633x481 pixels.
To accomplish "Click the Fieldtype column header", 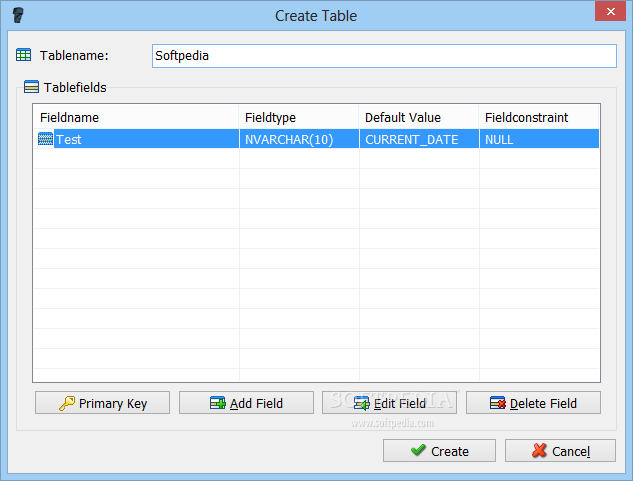I will 299,118.
